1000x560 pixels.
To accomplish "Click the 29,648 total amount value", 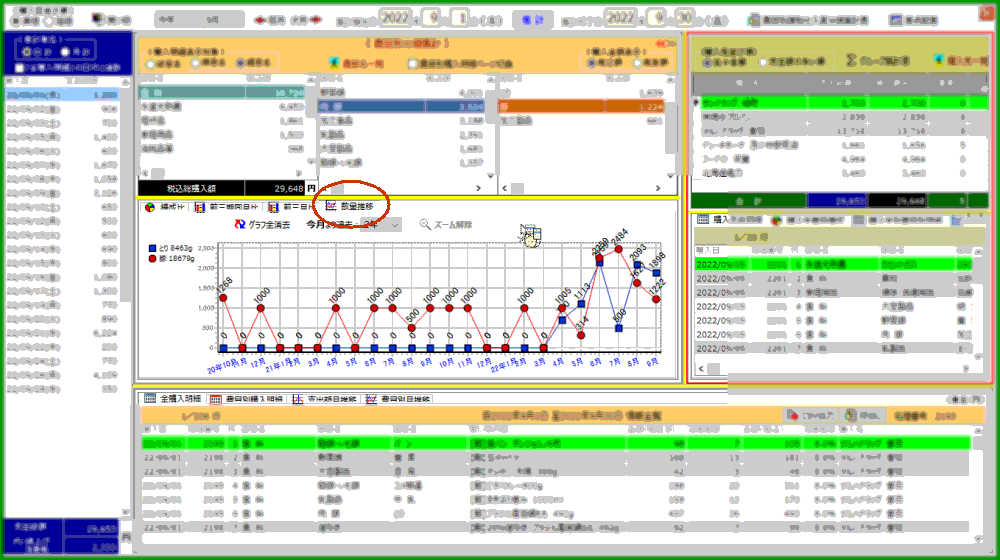I will pos(289,189).
